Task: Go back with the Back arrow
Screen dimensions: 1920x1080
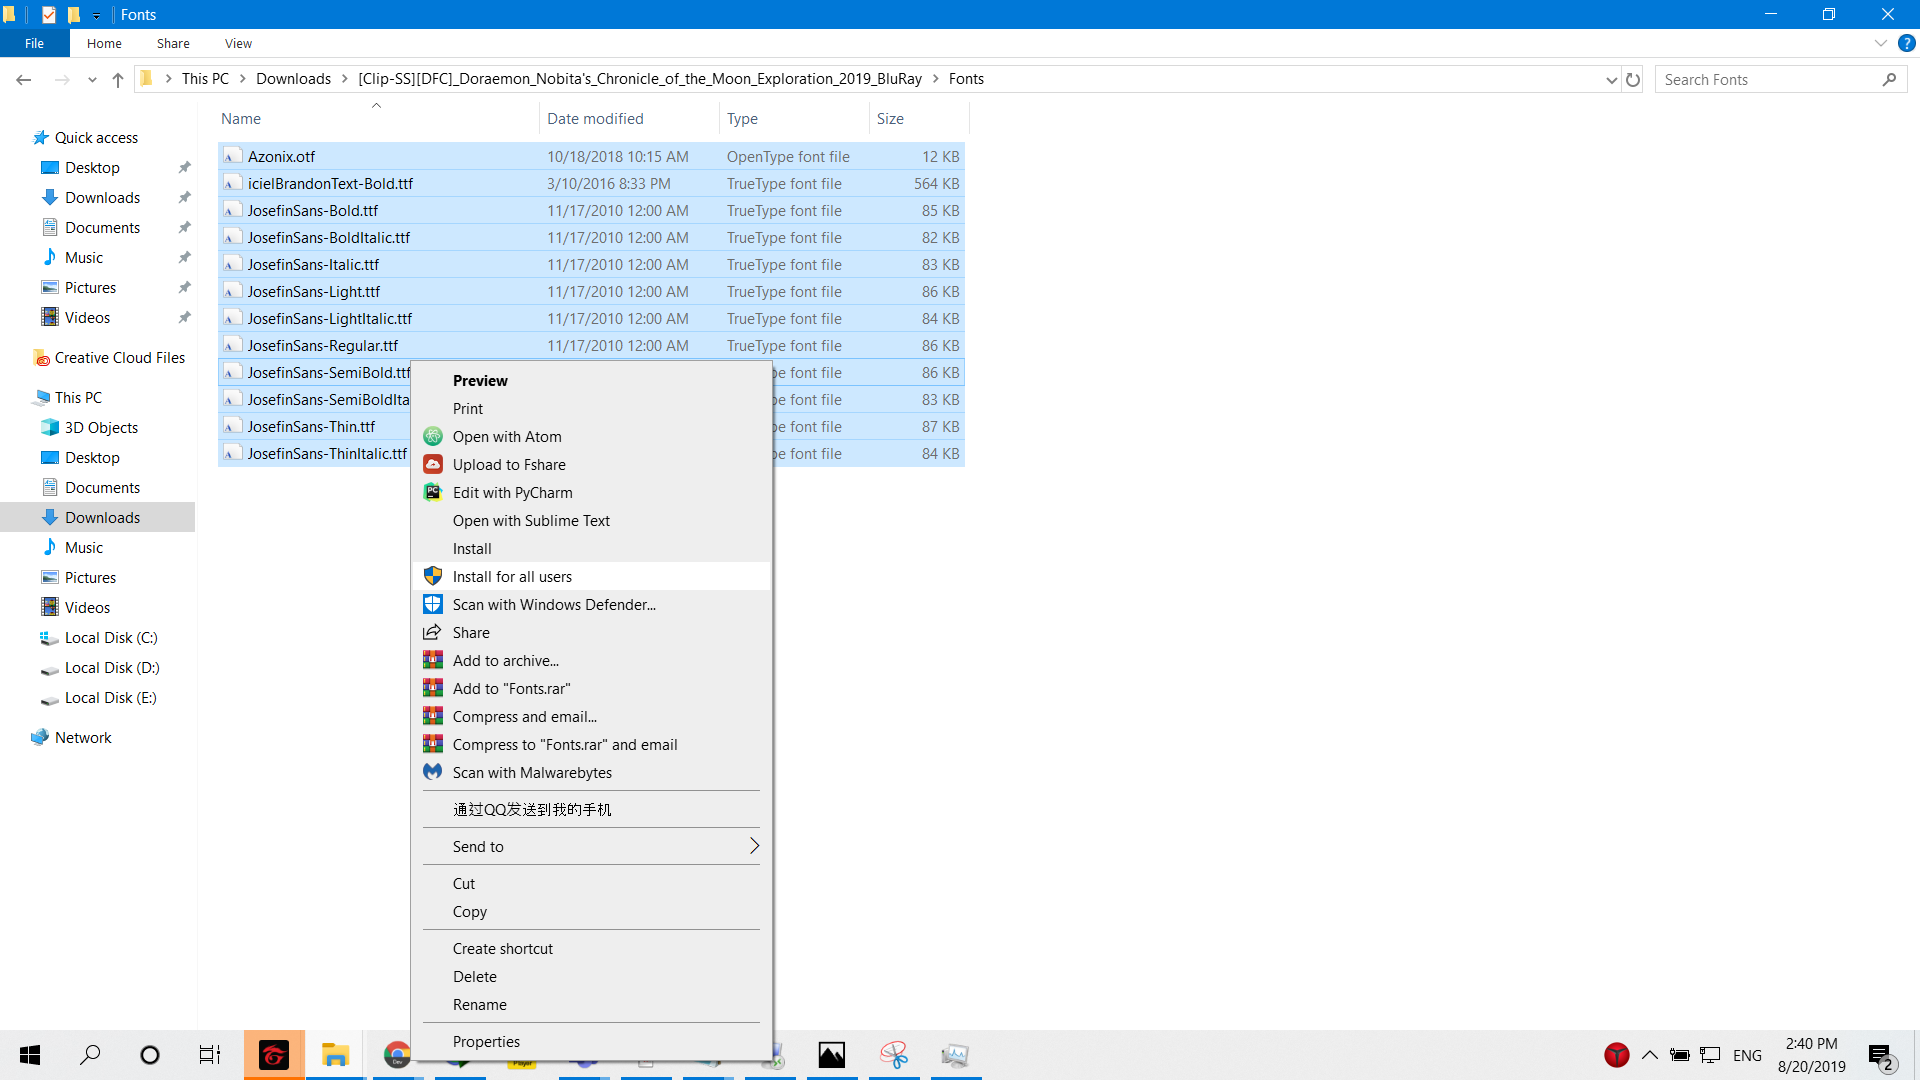Action: [24, 79]
